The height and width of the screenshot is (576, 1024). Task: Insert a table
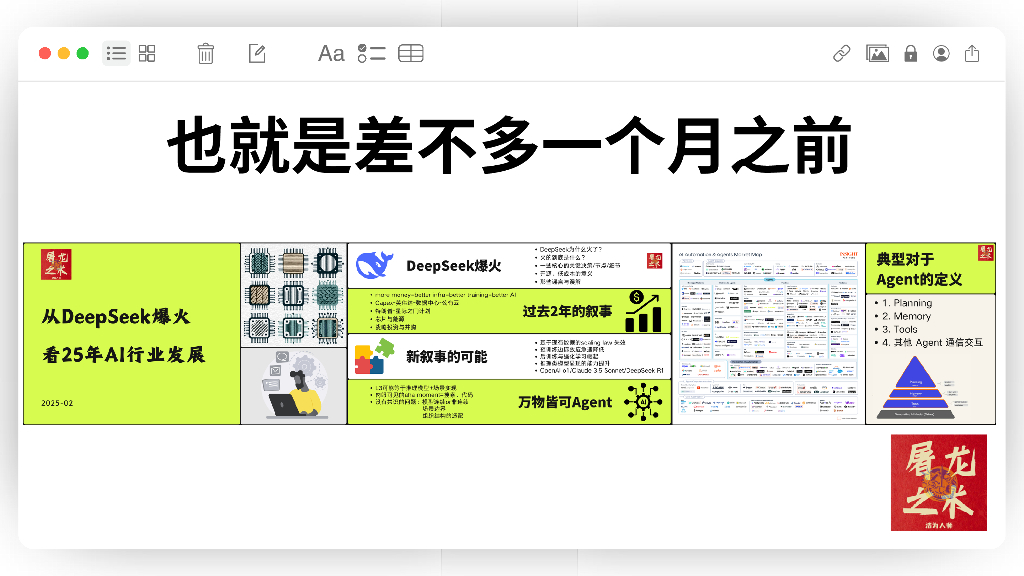click(411, 54)
